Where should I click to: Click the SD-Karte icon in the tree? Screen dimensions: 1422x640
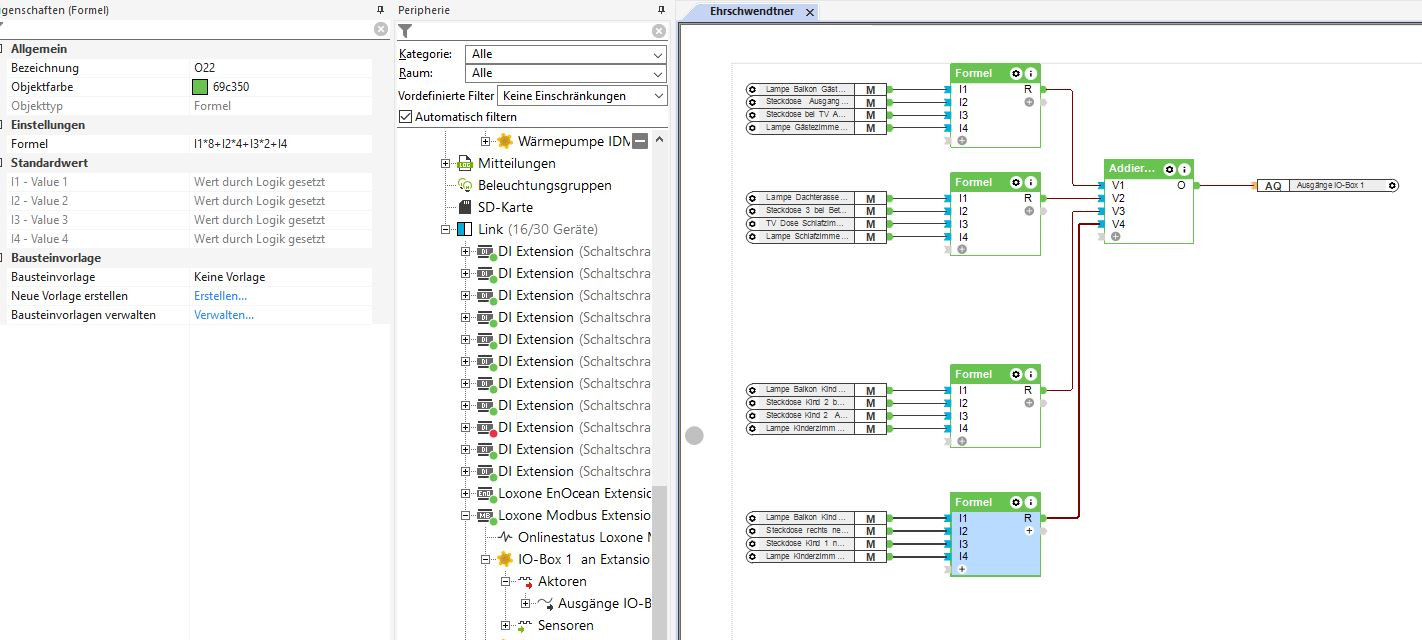464,207
